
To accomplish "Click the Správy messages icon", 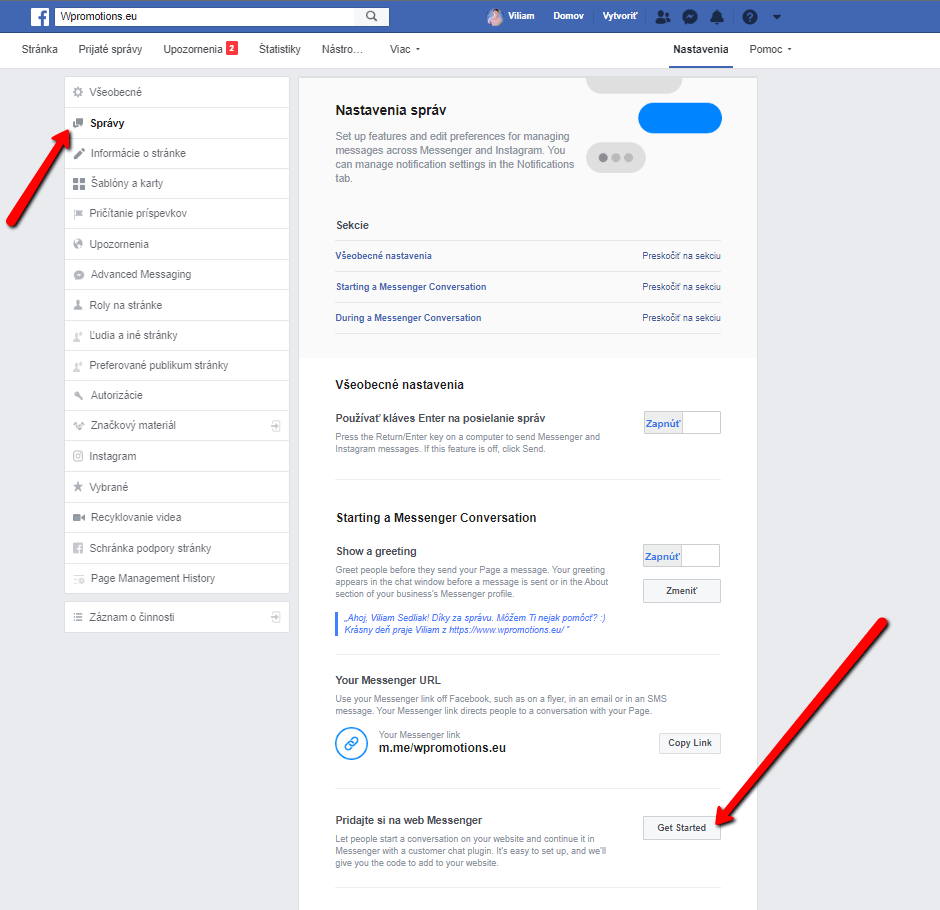I will coord(78,123).
